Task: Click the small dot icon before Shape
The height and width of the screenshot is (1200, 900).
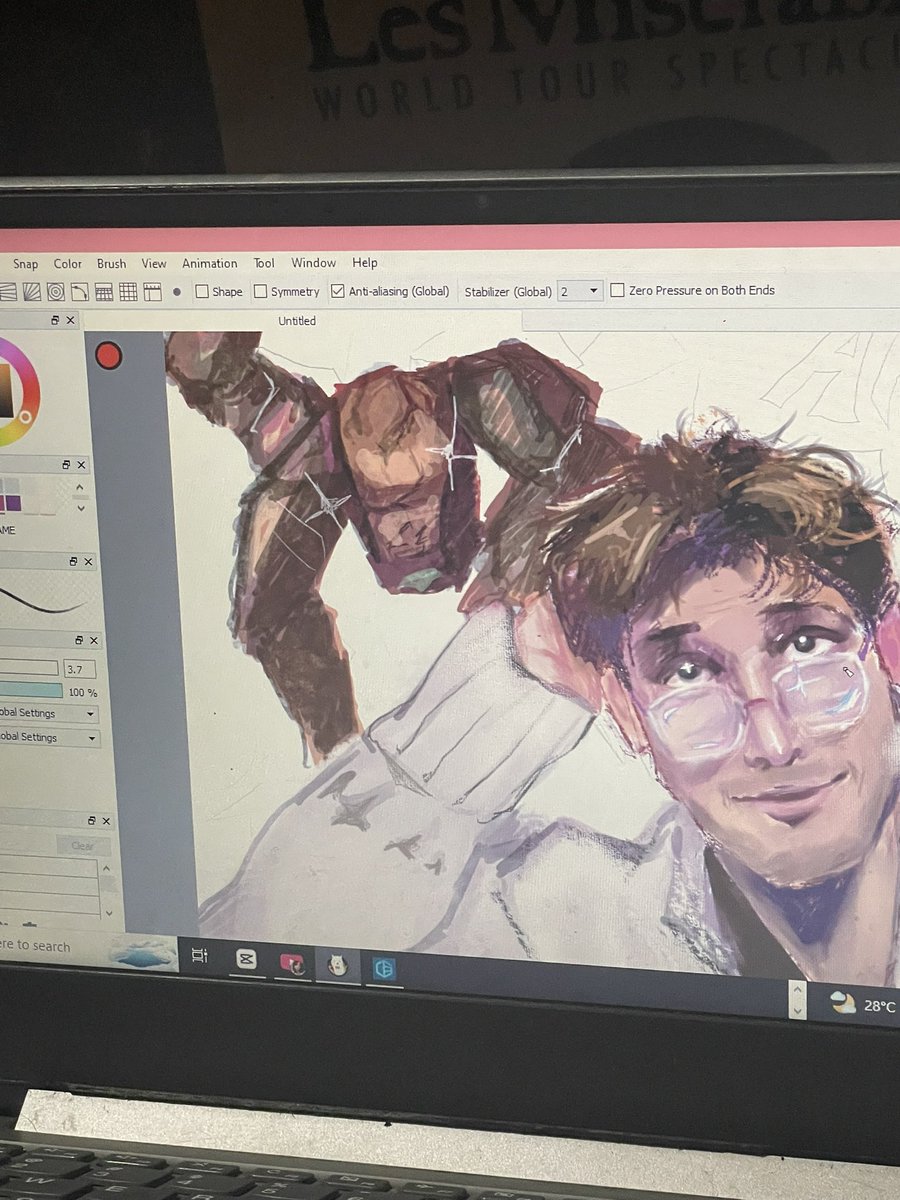Action: coord(177,292)
